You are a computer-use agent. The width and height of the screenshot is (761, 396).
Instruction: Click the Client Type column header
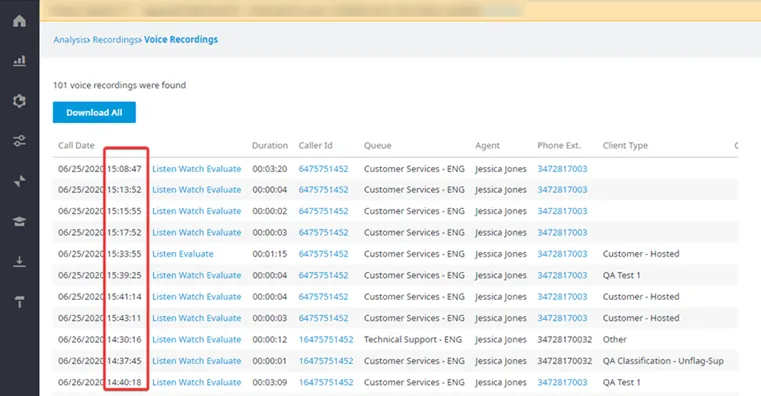(625, 146)
